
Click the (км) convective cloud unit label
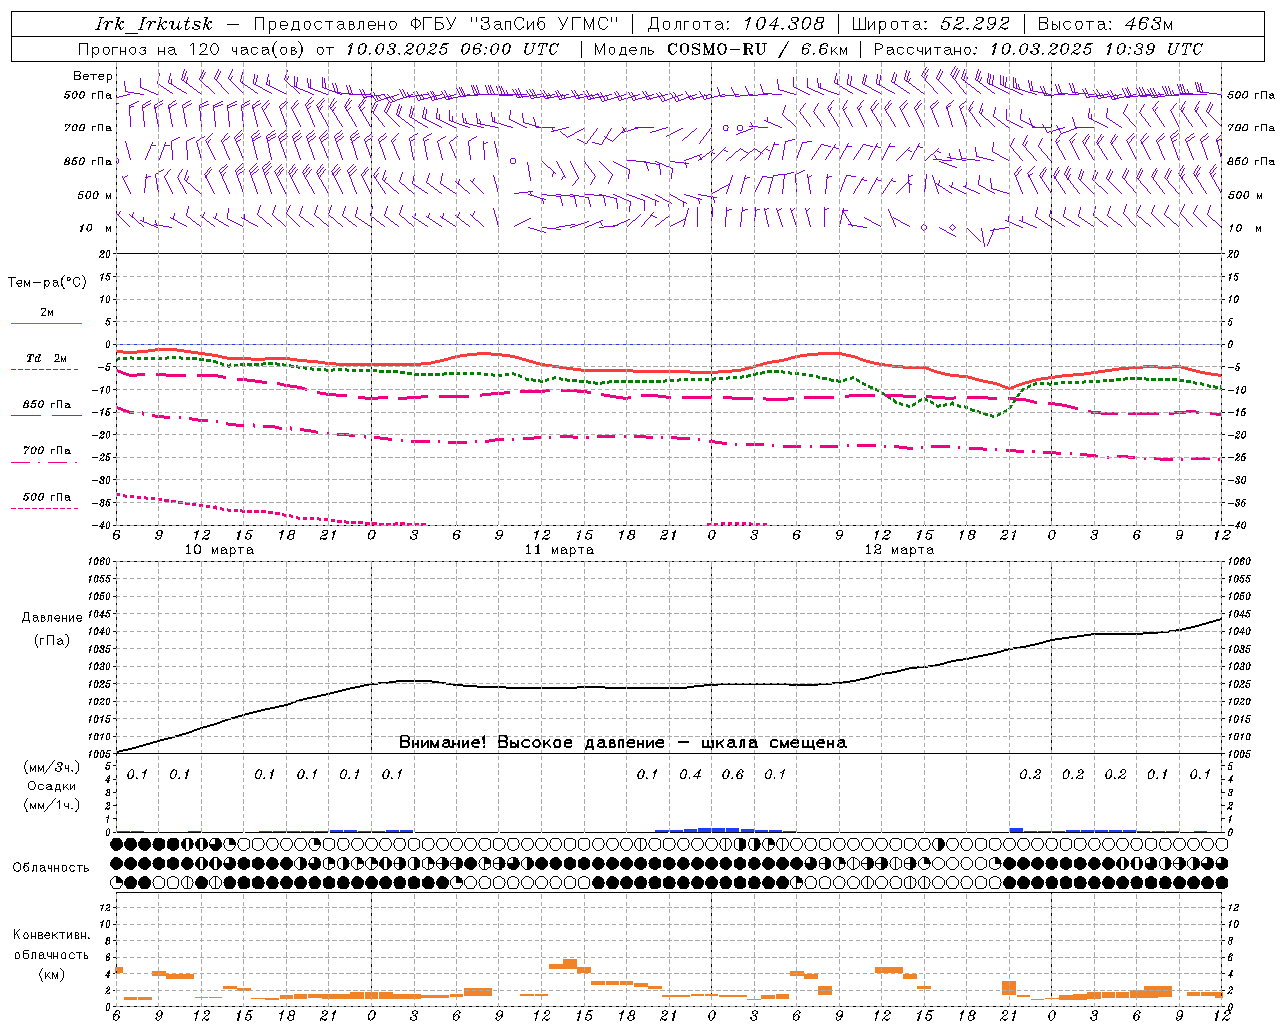pyautogui.click(x=51, y=974)
